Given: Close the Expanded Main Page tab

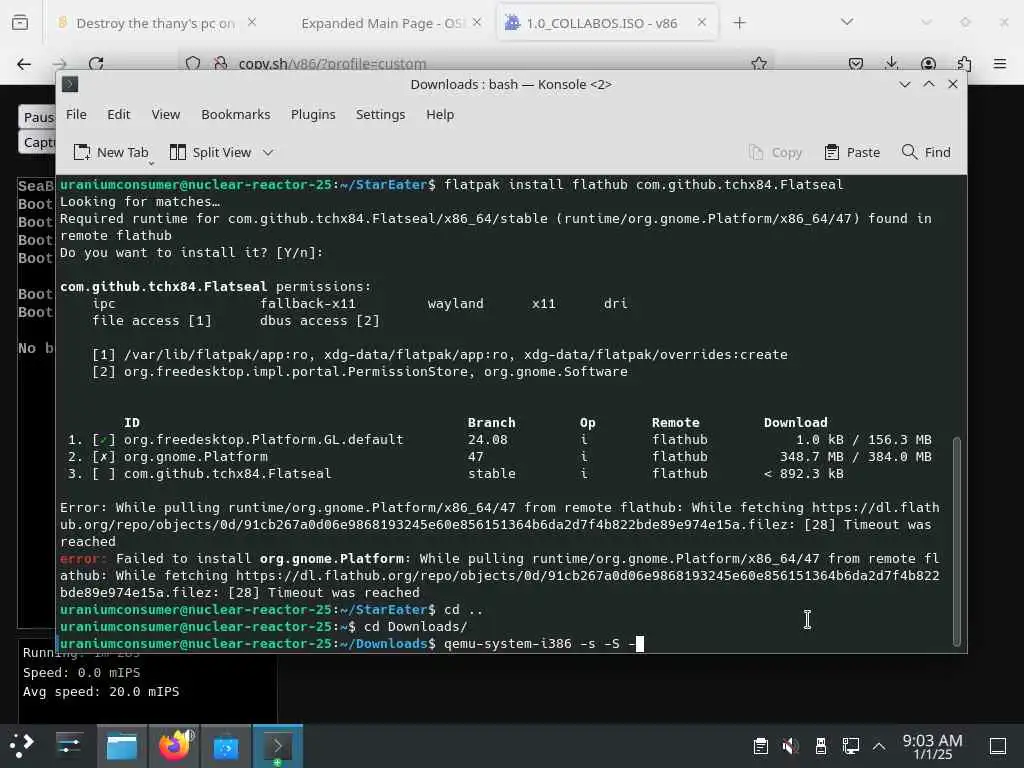Looking at the screenshot, I should 477,22.
